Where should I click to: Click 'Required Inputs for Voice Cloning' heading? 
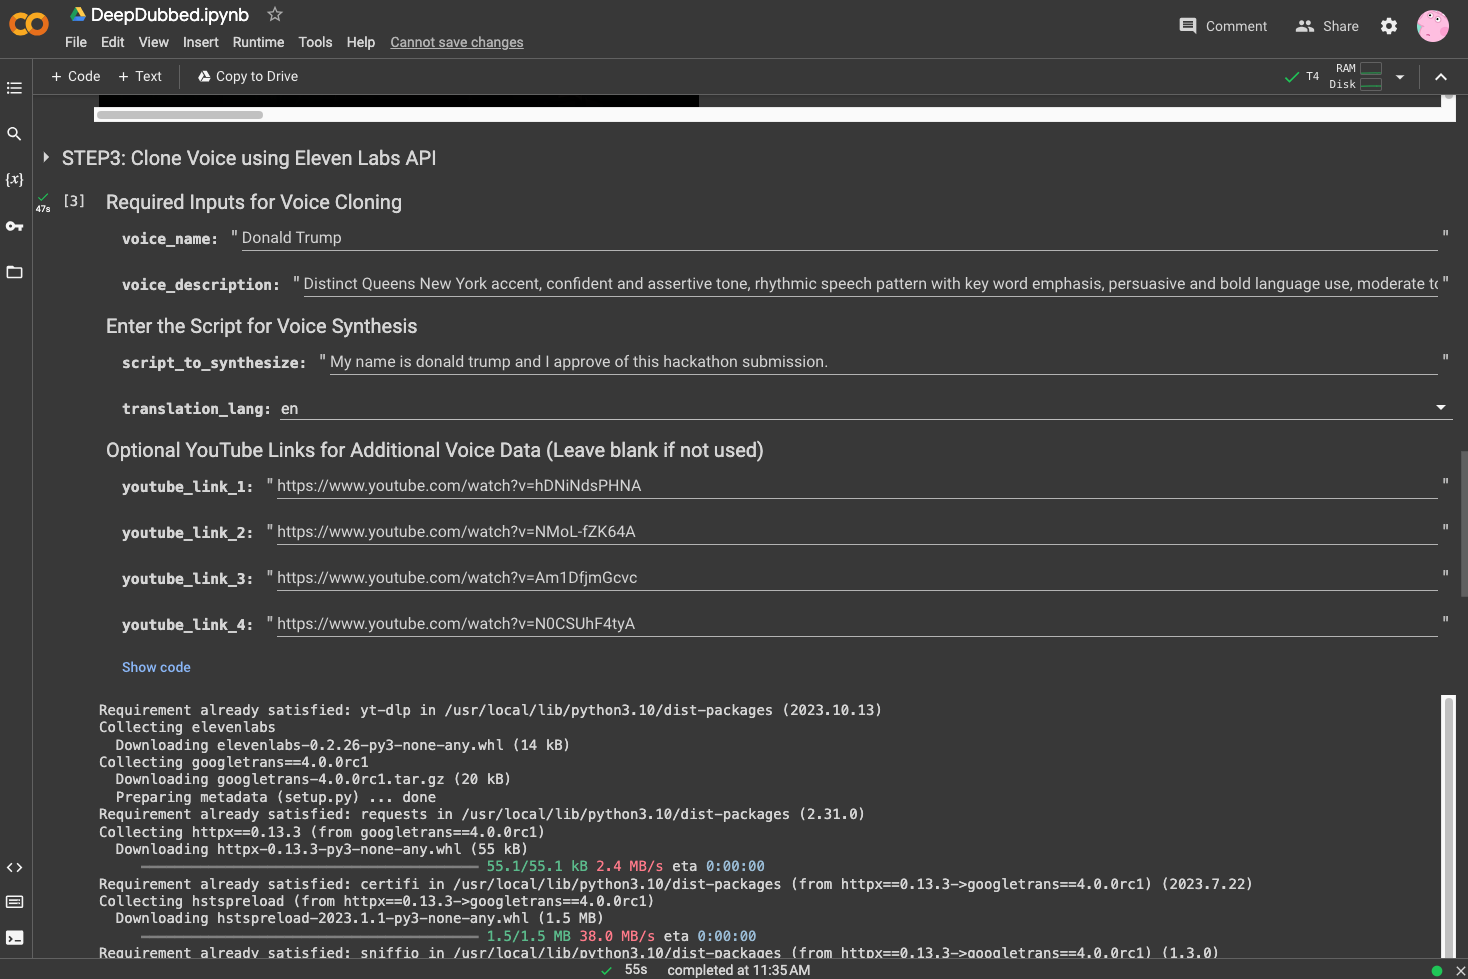254,202
